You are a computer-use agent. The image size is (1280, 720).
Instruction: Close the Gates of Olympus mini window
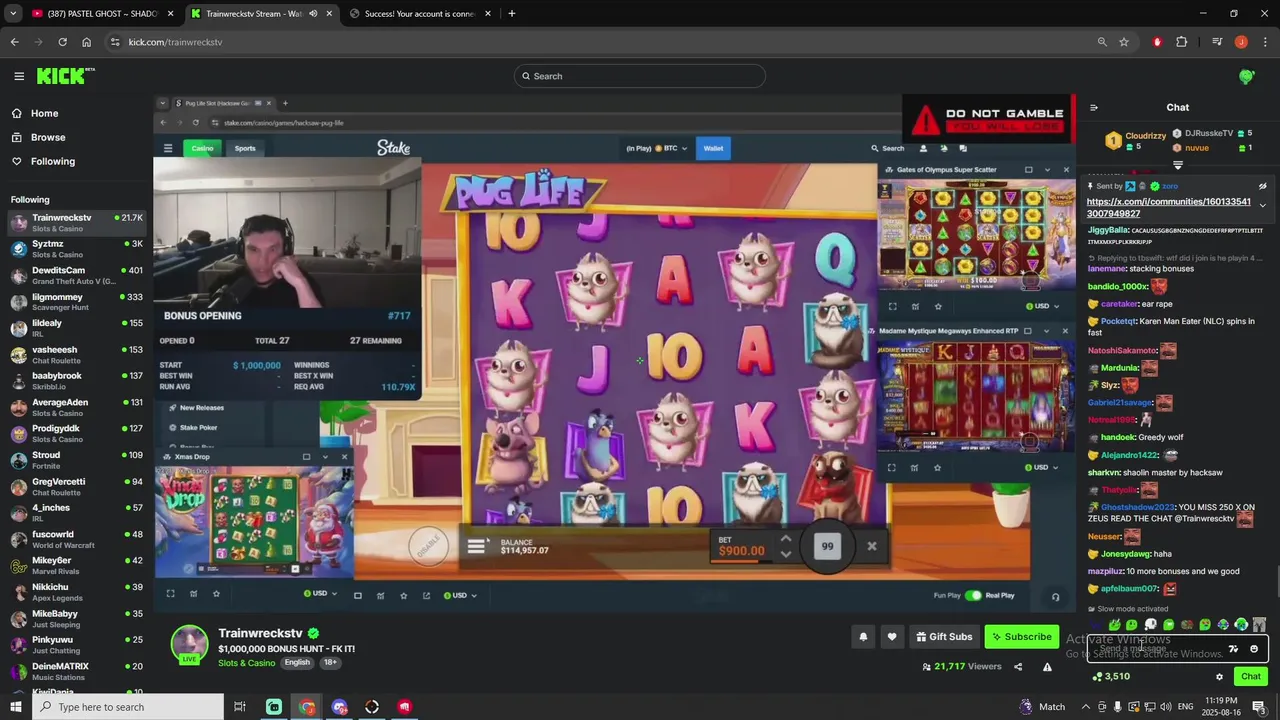pyautogui.click(x=1066, y=170)
